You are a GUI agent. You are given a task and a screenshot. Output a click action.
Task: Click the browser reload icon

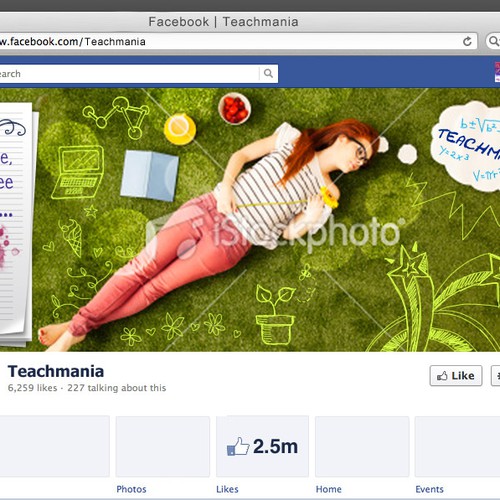(467, 42)
